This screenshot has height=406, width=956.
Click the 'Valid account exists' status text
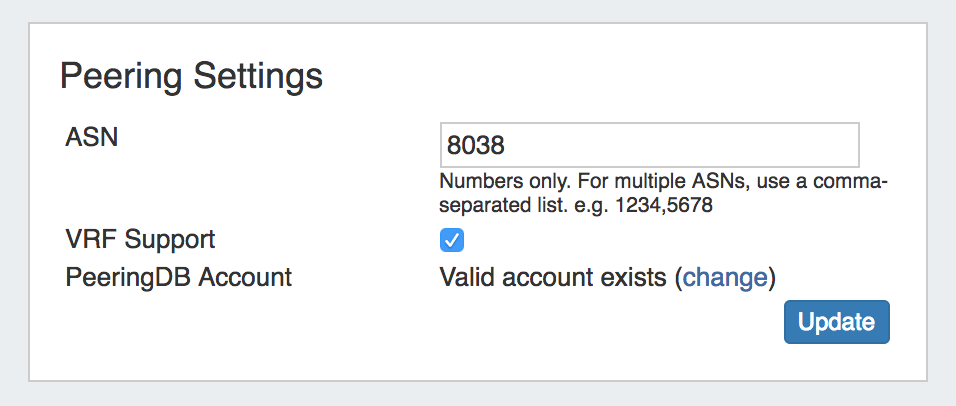point(553,277)
